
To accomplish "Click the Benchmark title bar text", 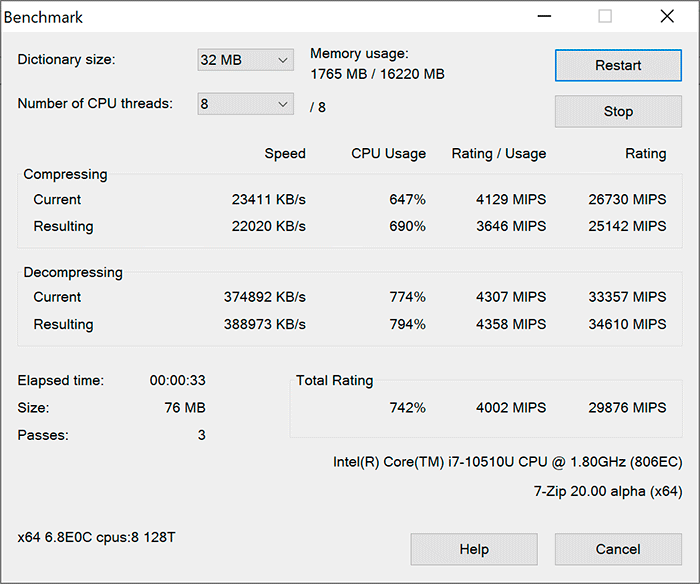I will pyautogui.click(x=44, y=17).
